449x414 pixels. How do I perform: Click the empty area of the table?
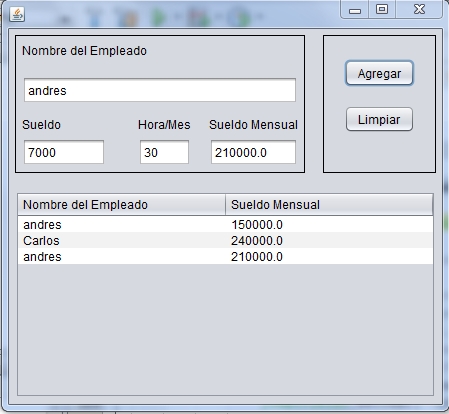[226, 329]
